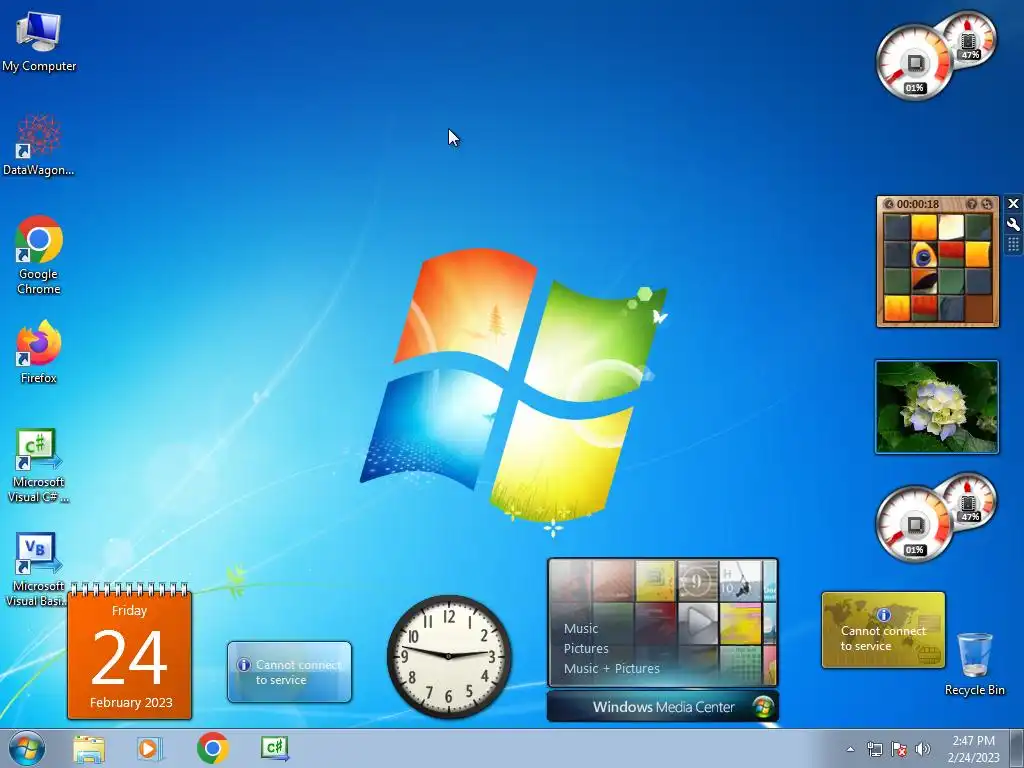Screen dimensions: 1024x768
Task: Show the puzzle picture with question-mark icon
Action: coord(971,204)
